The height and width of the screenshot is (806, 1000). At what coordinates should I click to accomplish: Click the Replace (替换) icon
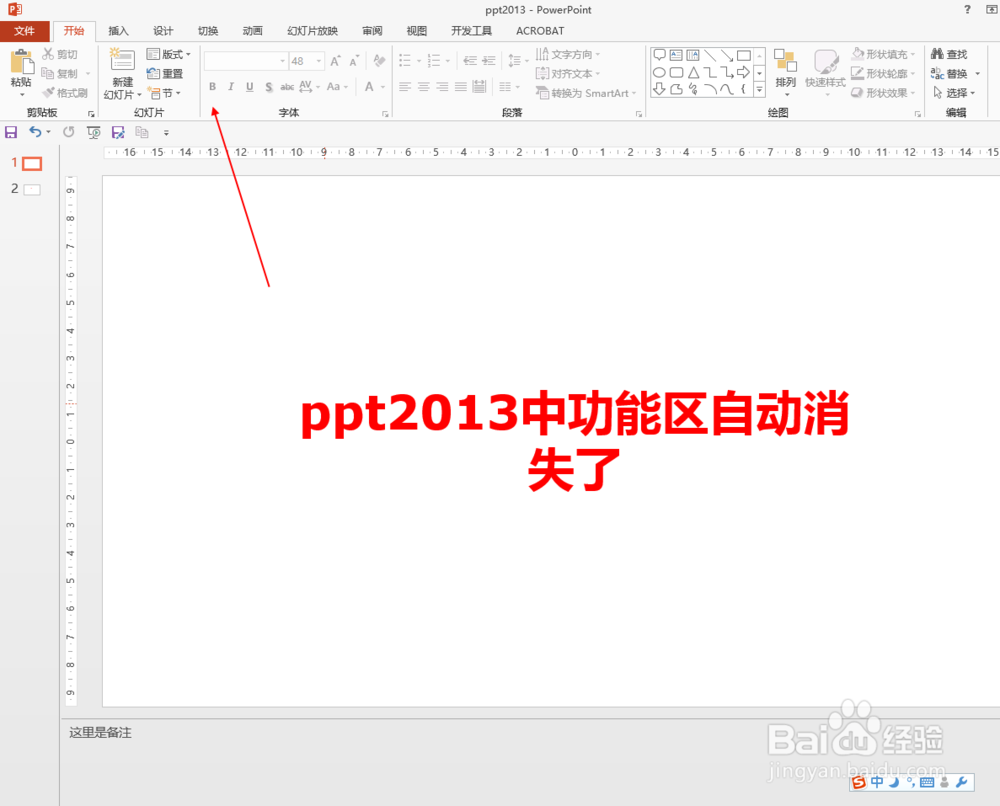click(x=937, y=73)
